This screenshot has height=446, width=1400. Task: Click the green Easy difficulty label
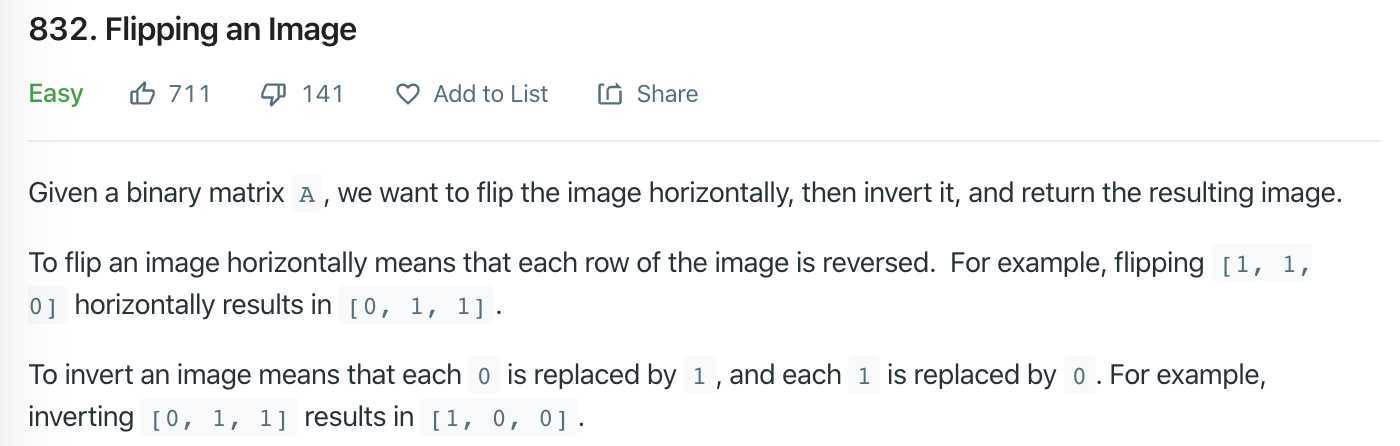tap(56, 94)
